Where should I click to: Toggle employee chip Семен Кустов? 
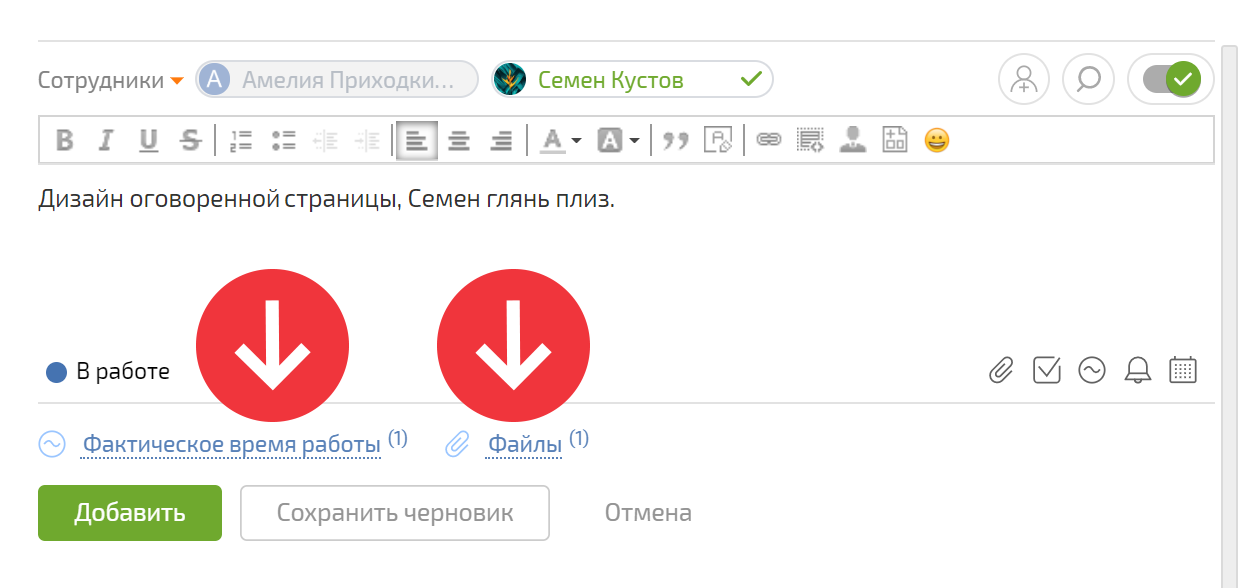632,79
